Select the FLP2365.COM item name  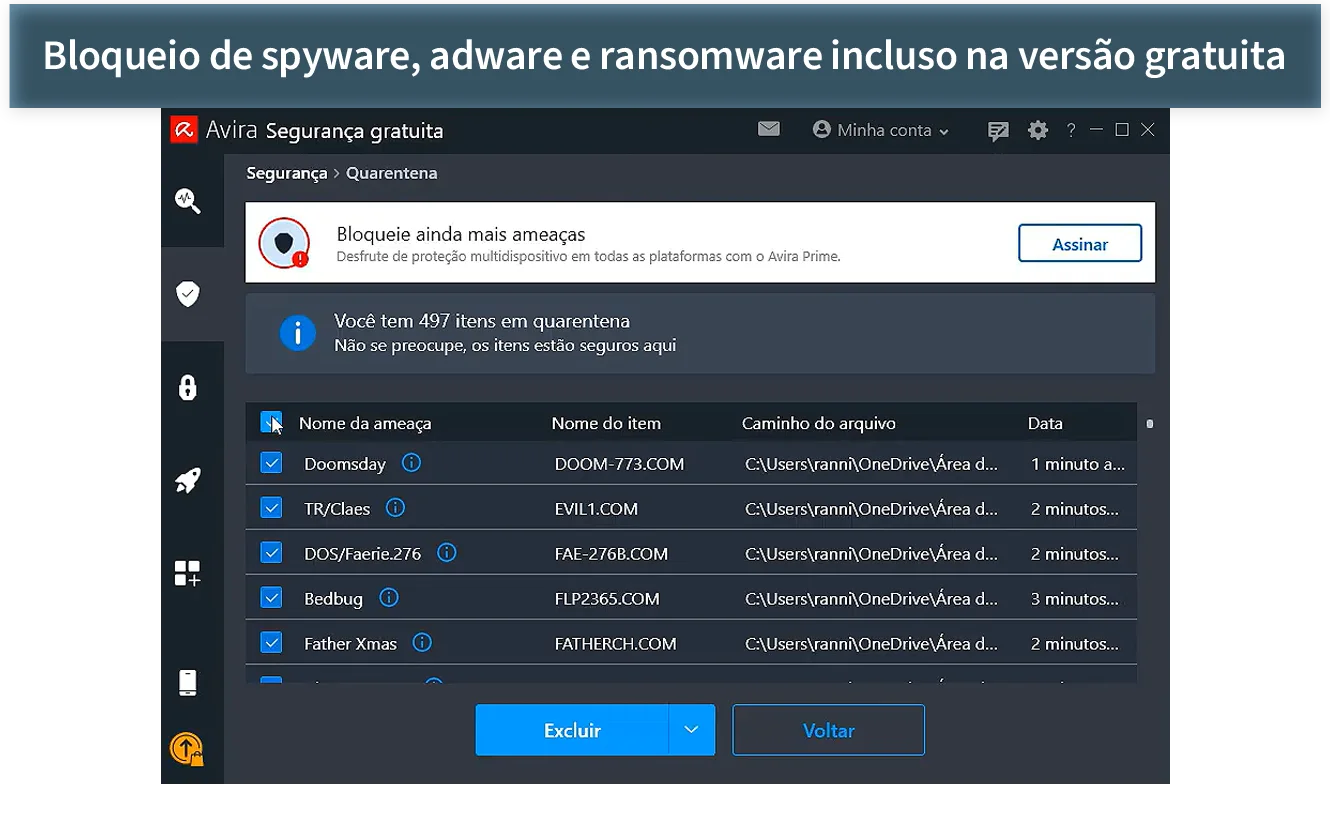(607, 599)
